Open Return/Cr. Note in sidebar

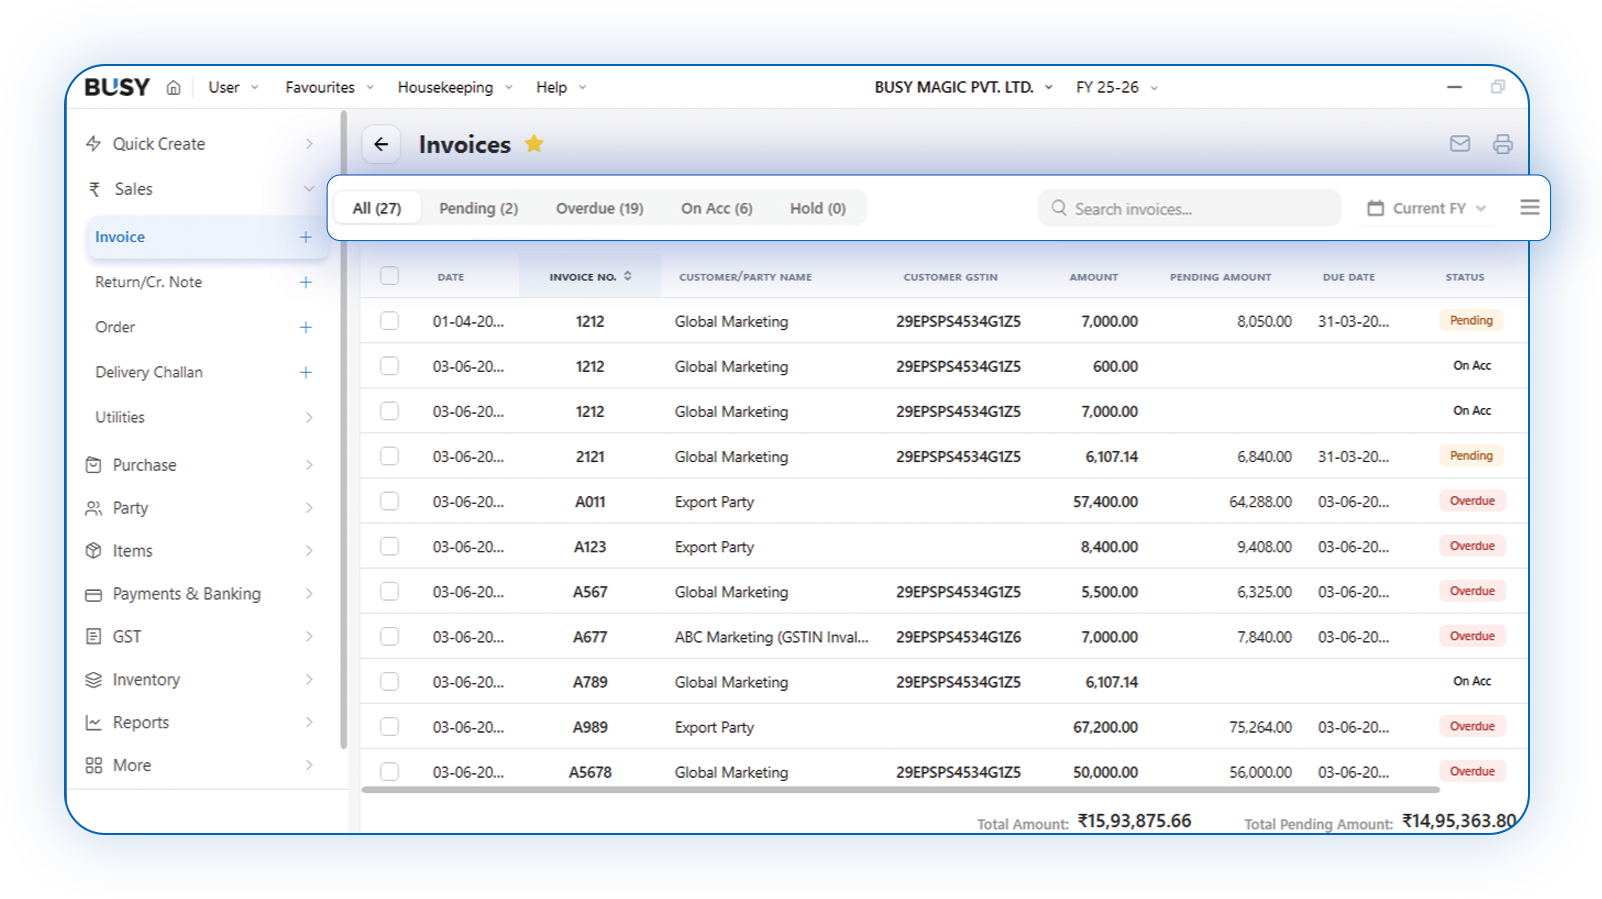click(148, 282)
